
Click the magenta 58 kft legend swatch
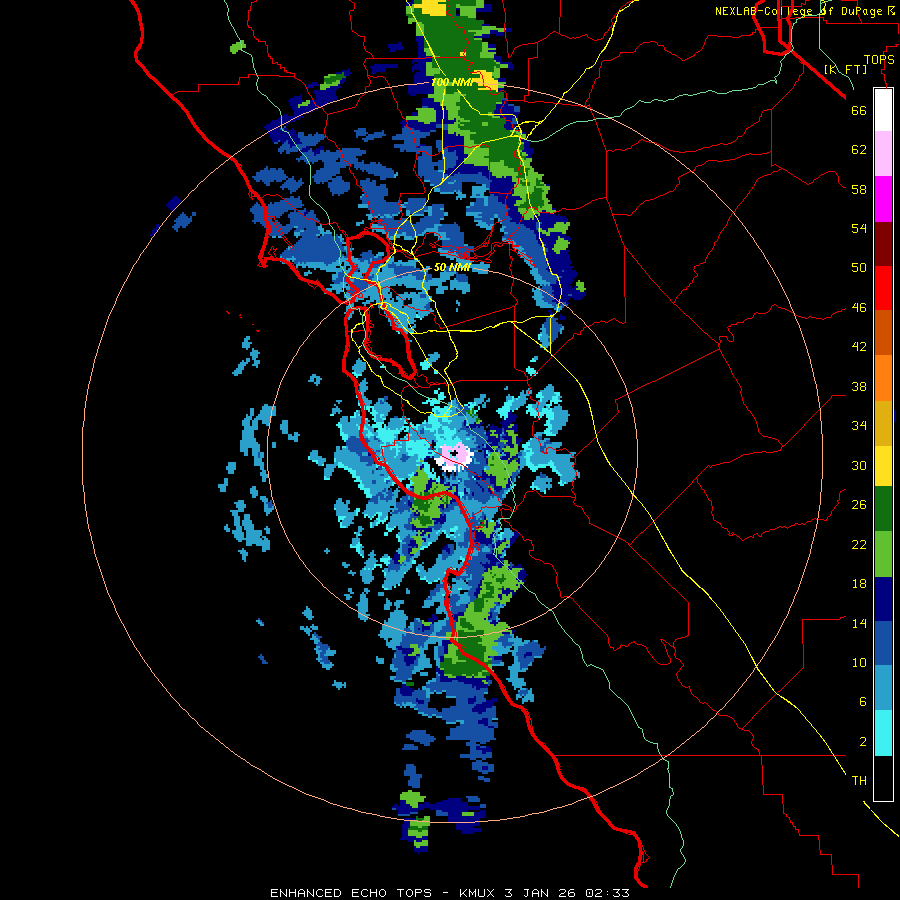[x=883, y=199]
